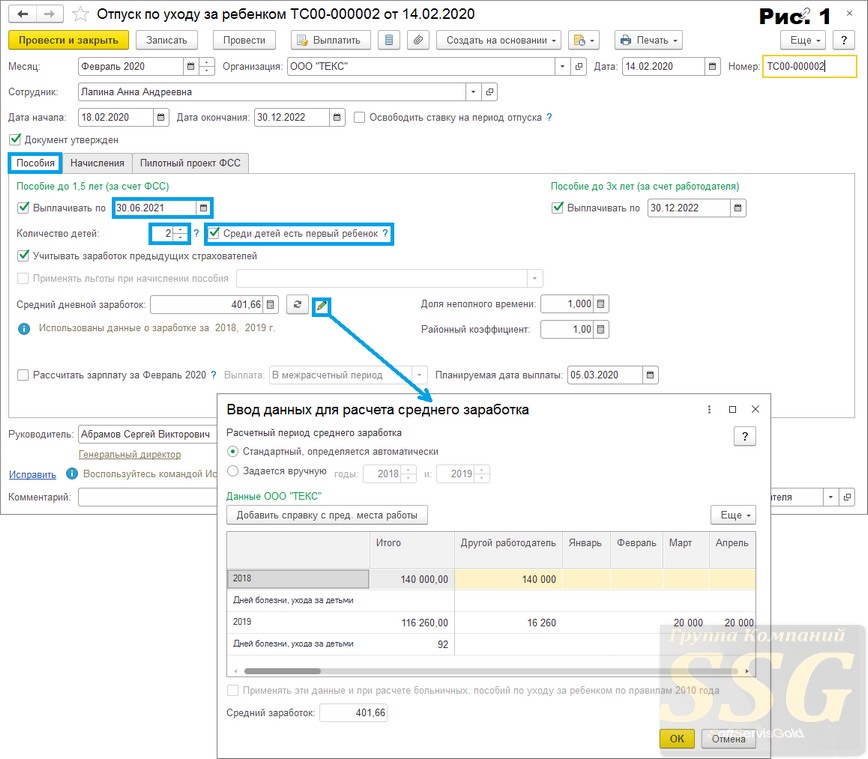Toggle Освободить ставку на период отпуска checkbox
The height and width of the screenshot is (759, 868).
click(x=359, y=117)
